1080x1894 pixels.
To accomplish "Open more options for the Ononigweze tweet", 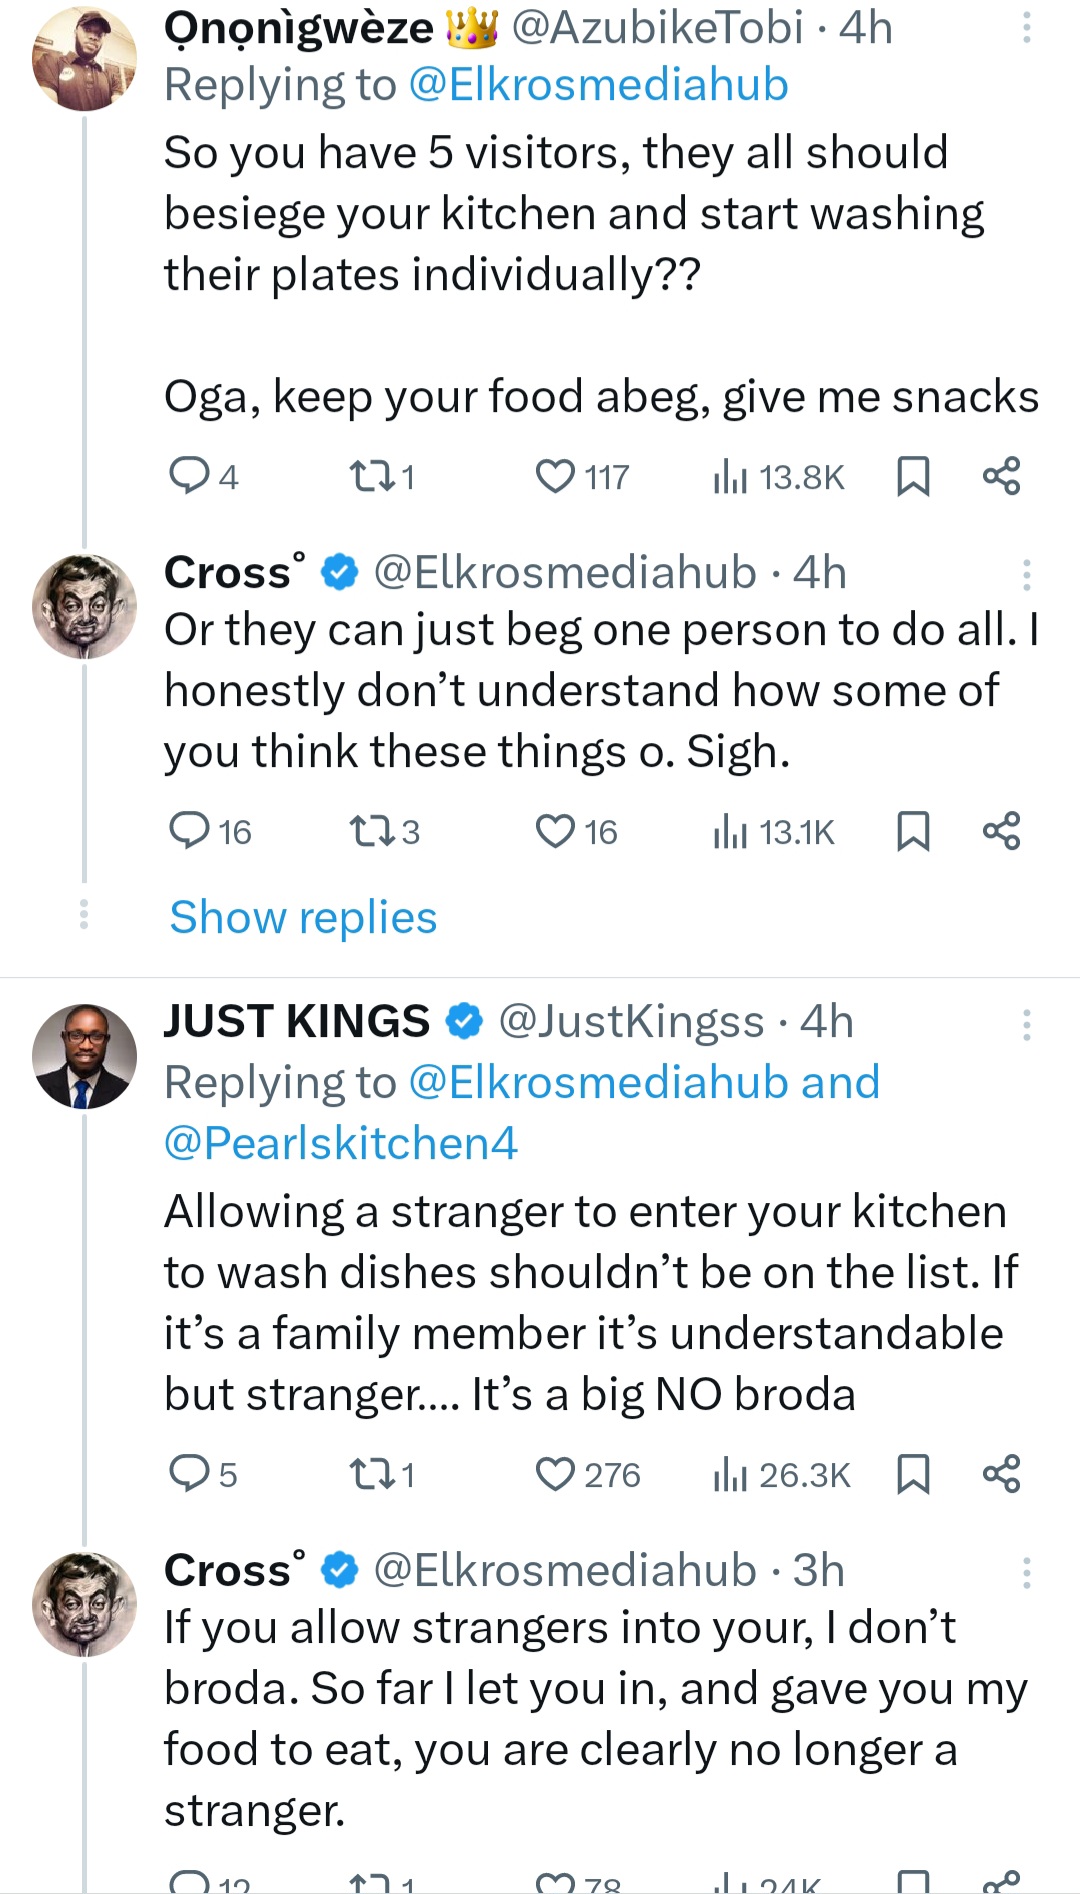I will coord(1026,28).
